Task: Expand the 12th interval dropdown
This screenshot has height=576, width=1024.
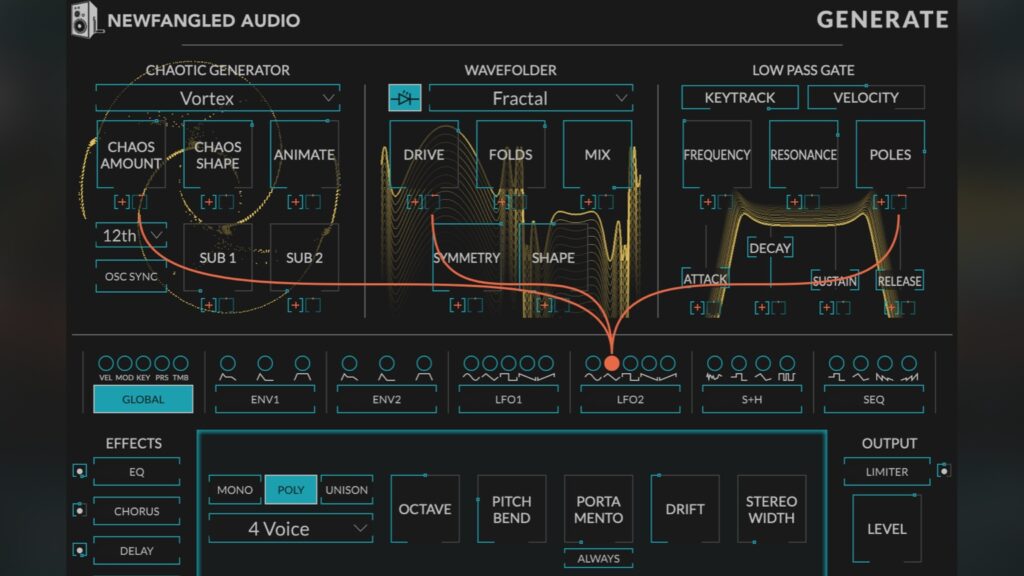Action: click(131, 235)
